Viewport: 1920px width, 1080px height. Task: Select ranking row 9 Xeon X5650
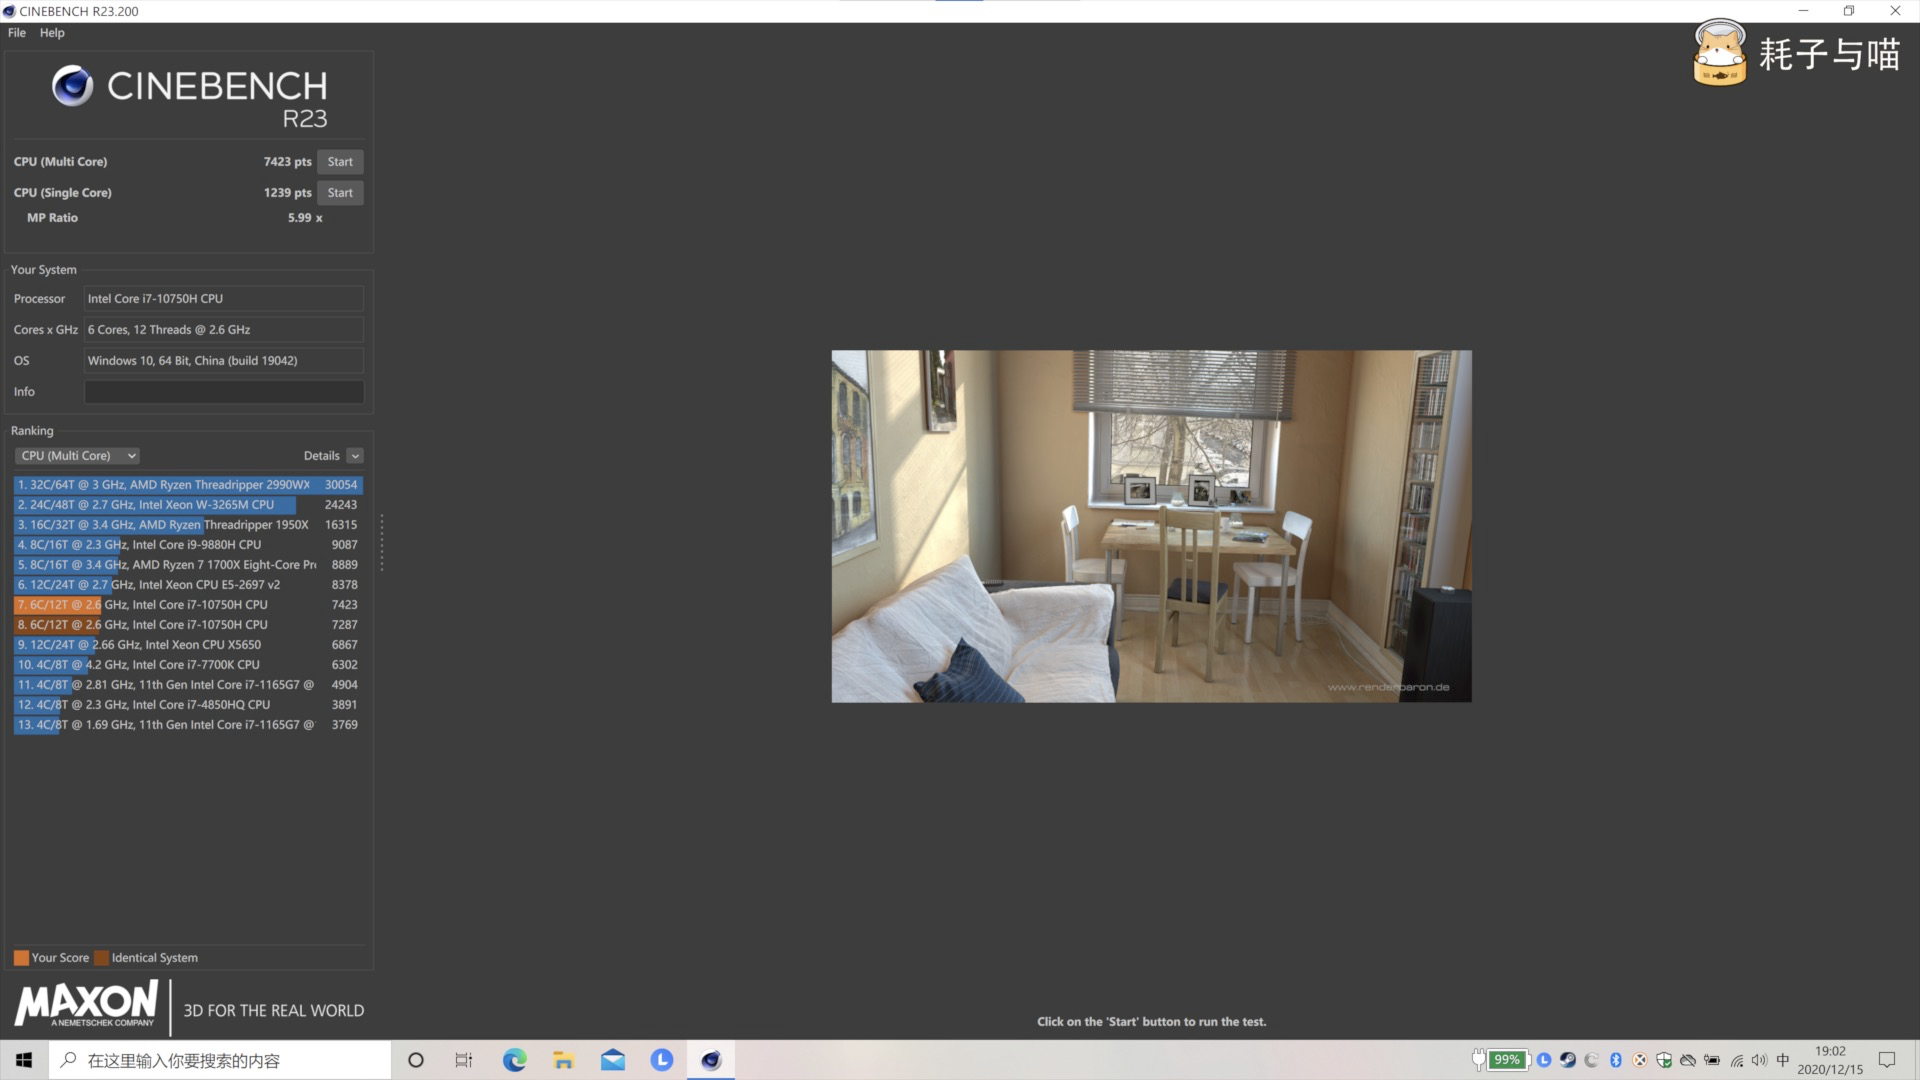(188, 645)
